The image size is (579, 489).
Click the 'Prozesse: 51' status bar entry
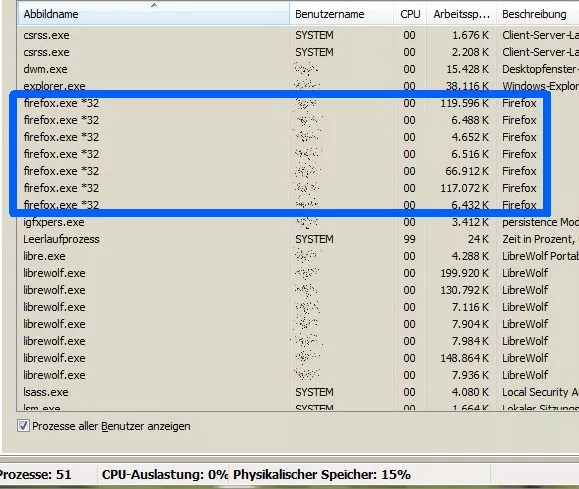35,475
